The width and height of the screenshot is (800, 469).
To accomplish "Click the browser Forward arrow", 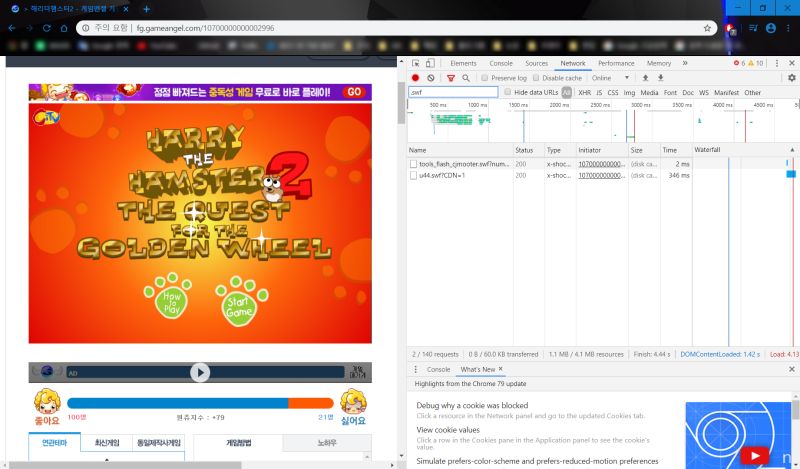I will 30,28.
